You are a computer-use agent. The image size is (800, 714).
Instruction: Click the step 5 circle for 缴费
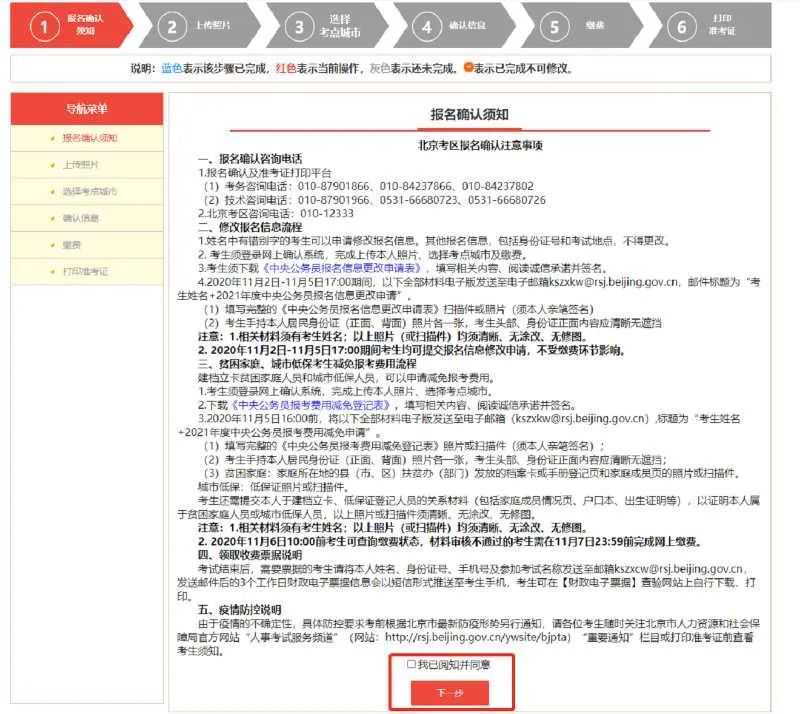pos(555,27)
